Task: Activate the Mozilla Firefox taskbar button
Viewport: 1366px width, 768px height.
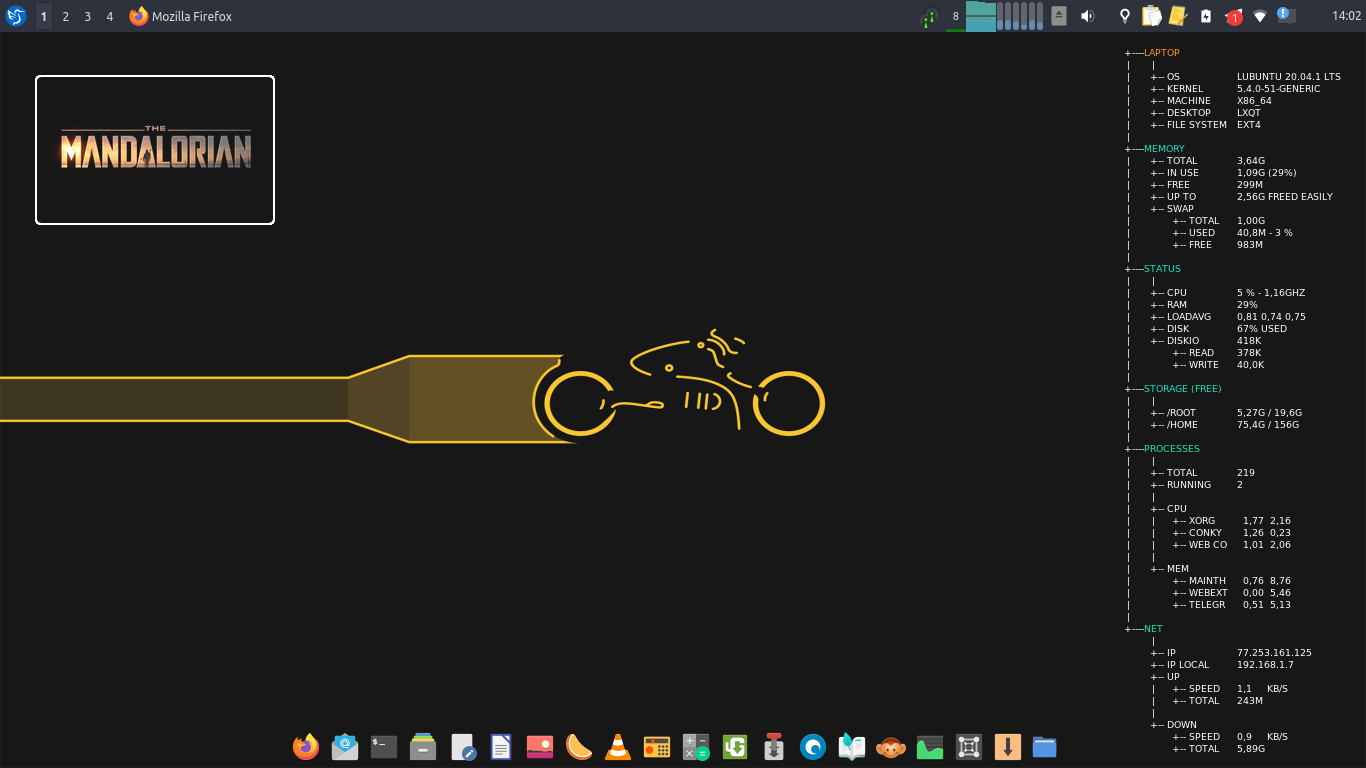Action: (x=181, y=16)
